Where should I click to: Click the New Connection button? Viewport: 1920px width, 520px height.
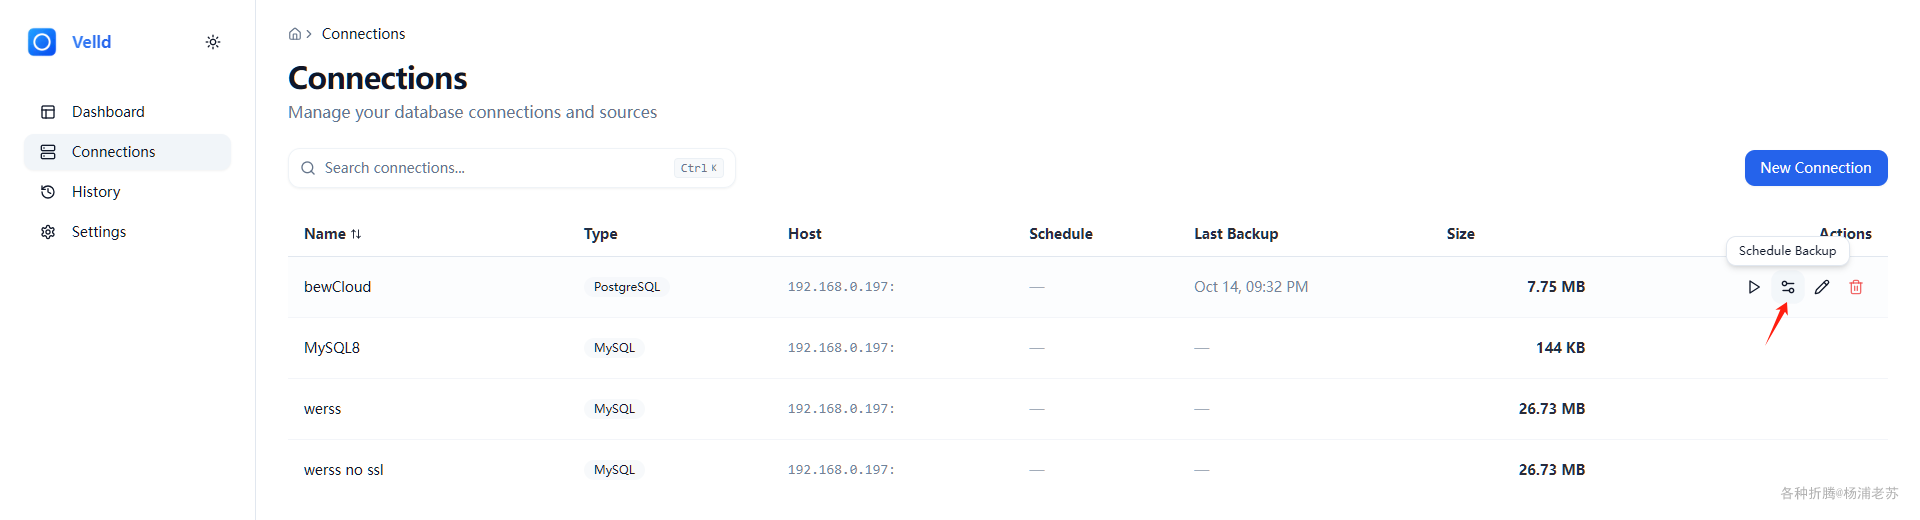pos(1815,168)
